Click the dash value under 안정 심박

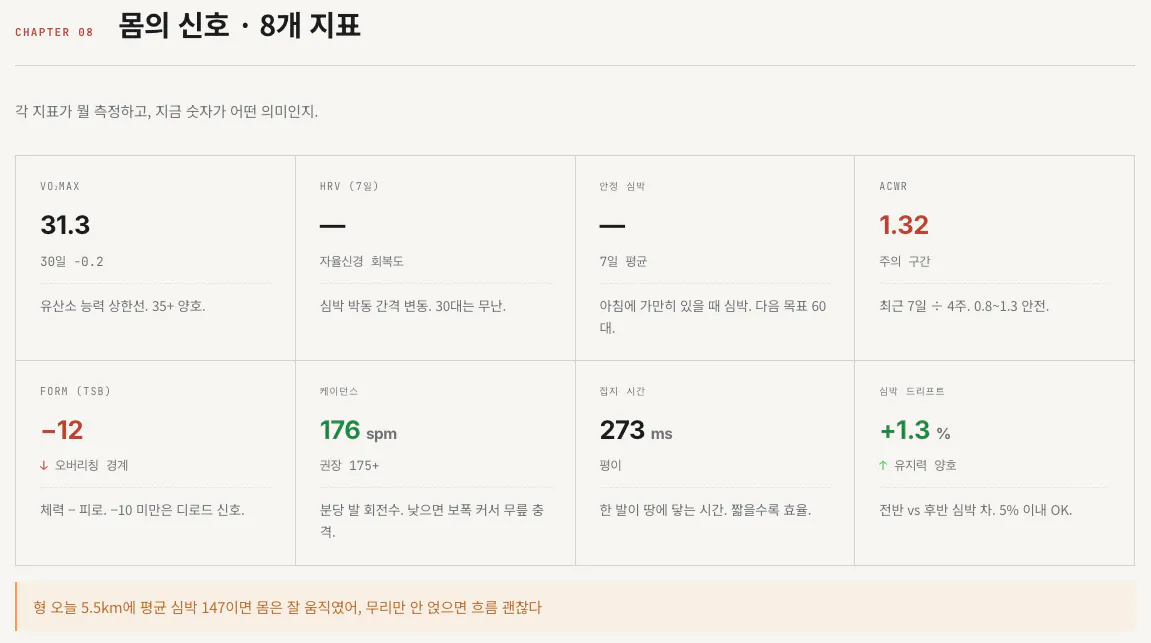pos(612,225)
